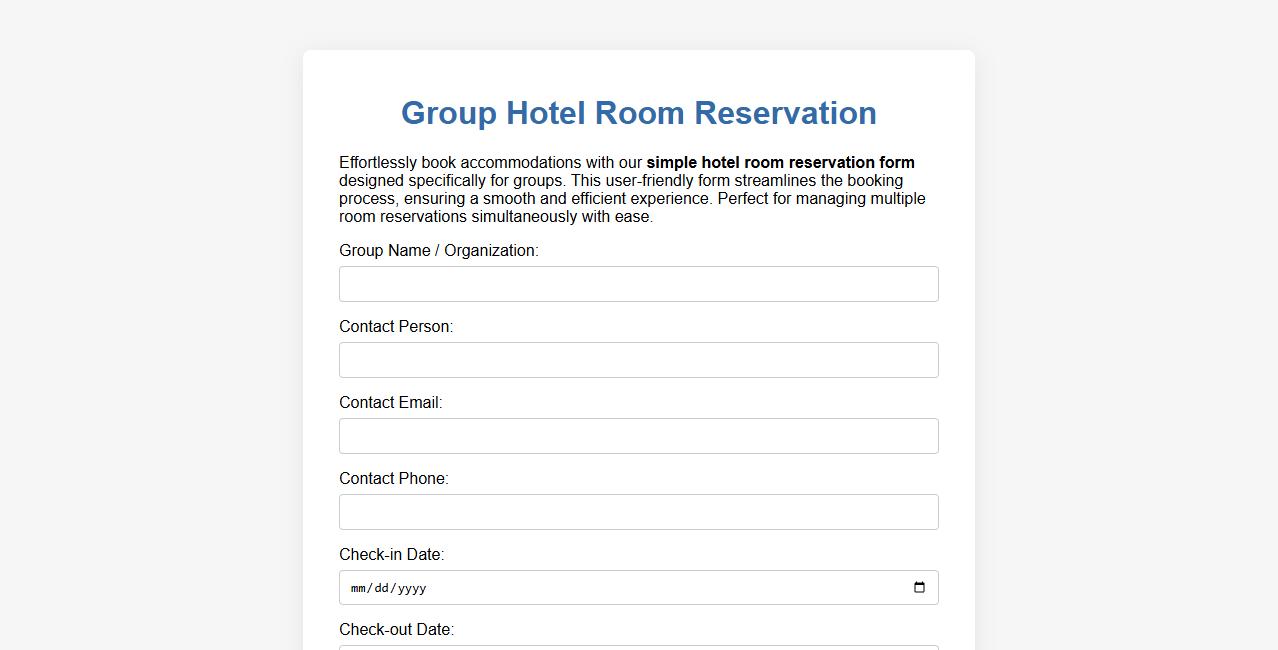Viewport: 1278px width, 650px height.
Task: Click the Contact Email label
Action: pyautogui.click(x=391, y=403)
